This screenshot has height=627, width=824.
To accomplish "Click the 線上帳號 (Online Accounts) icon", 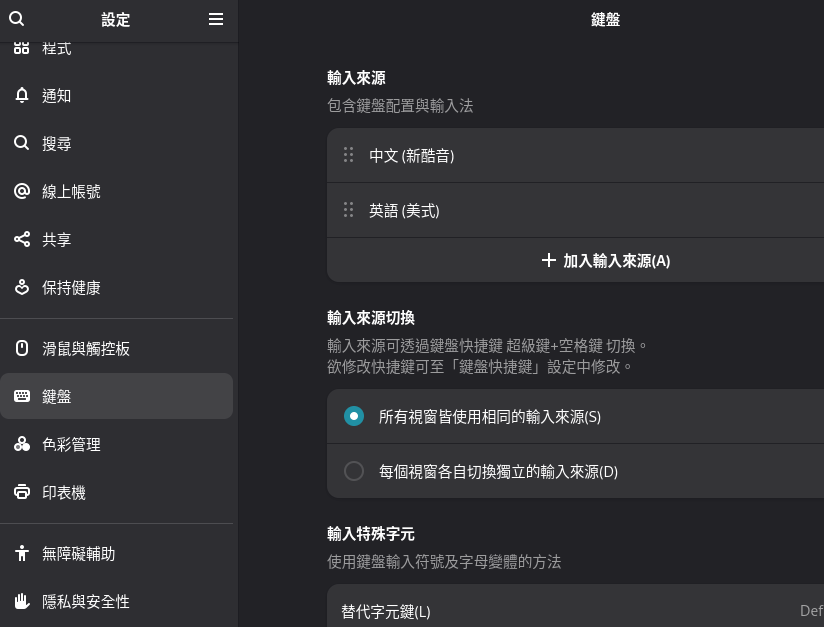I will tap(22, 191).
